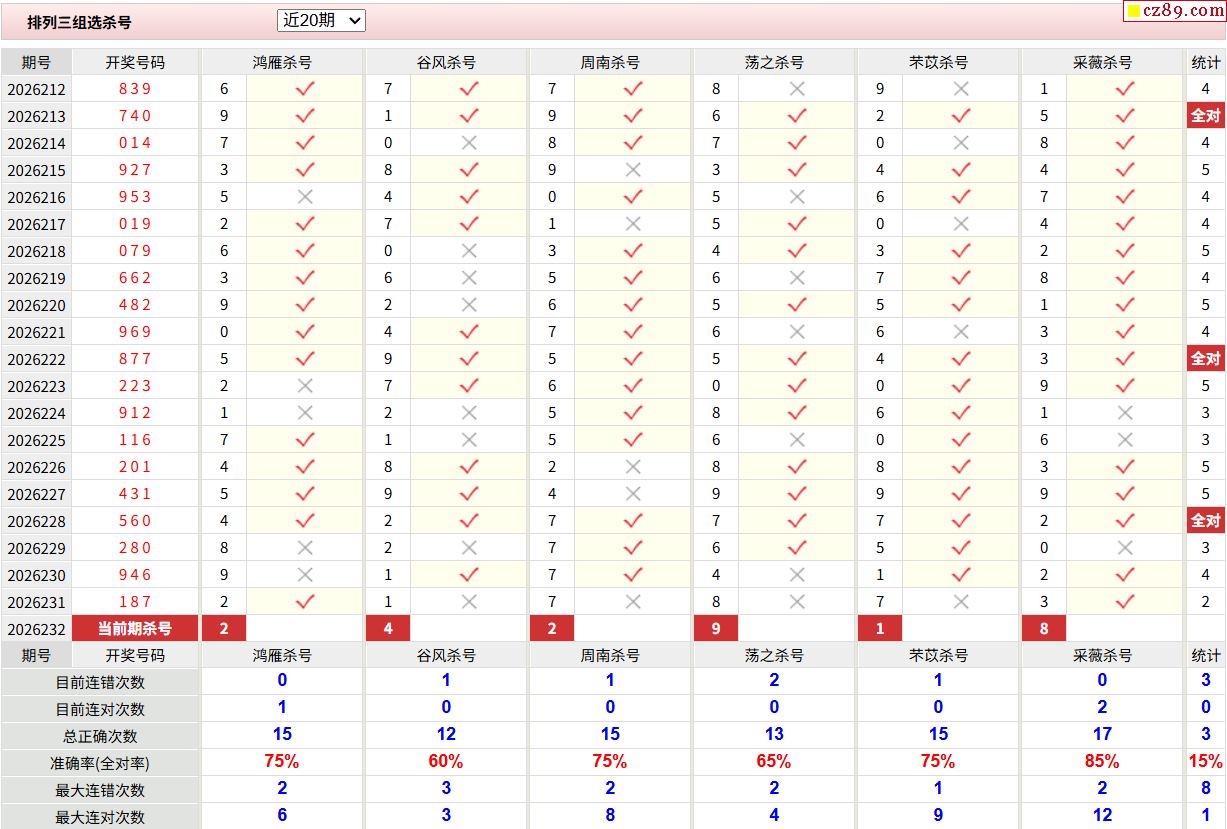Select the 当前期杀号 red label cell
The height and width of the screenshot is (829, 1227).
(x=135, y=628)
